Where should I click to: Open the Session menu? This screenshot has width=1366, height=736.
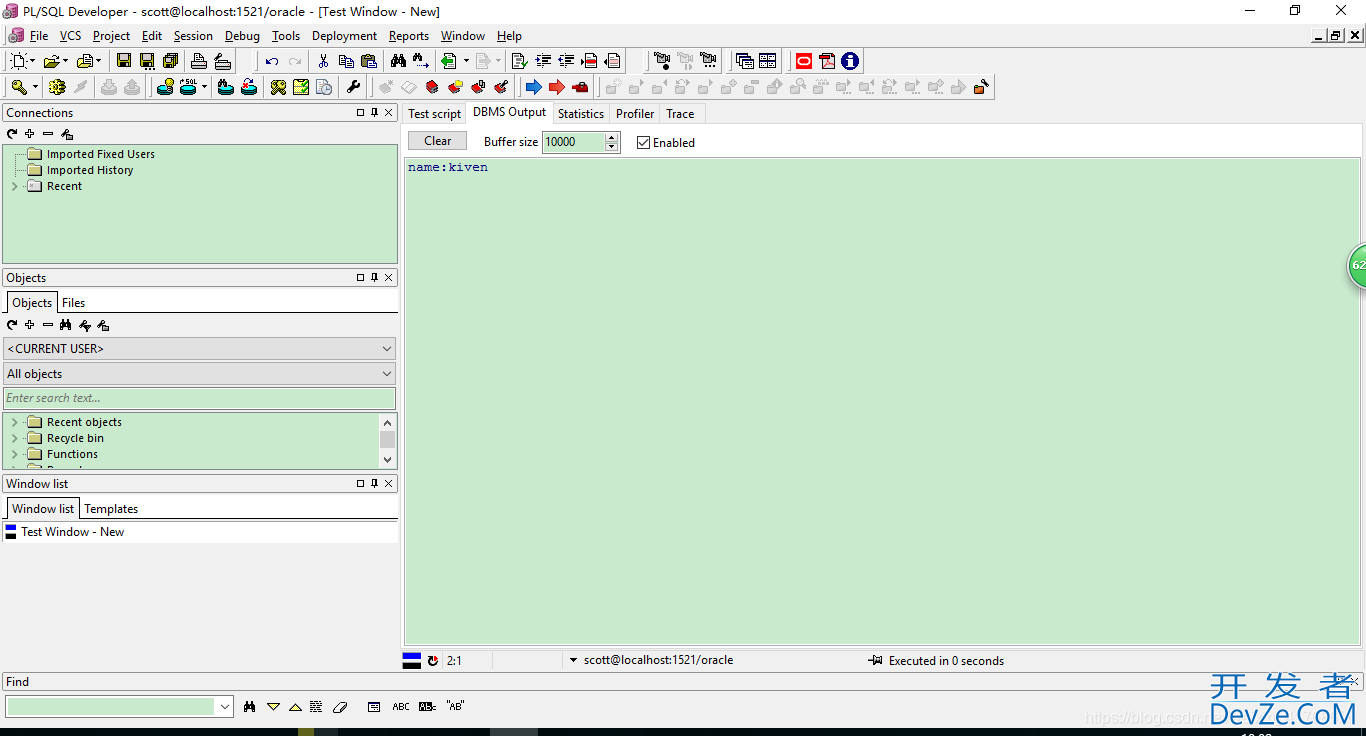pos(193,36)
